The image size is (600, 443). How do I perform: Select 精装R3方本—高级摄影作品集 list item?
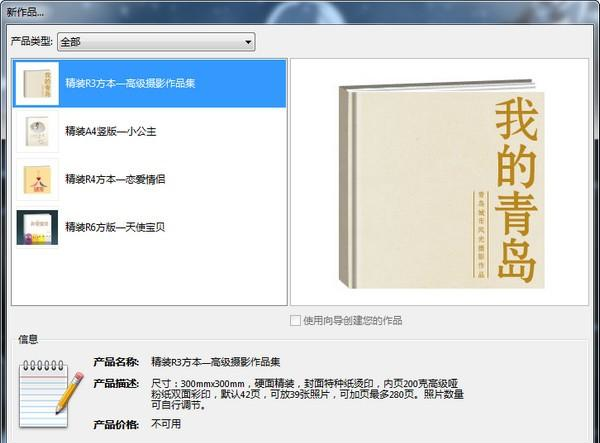pos(149,83)
